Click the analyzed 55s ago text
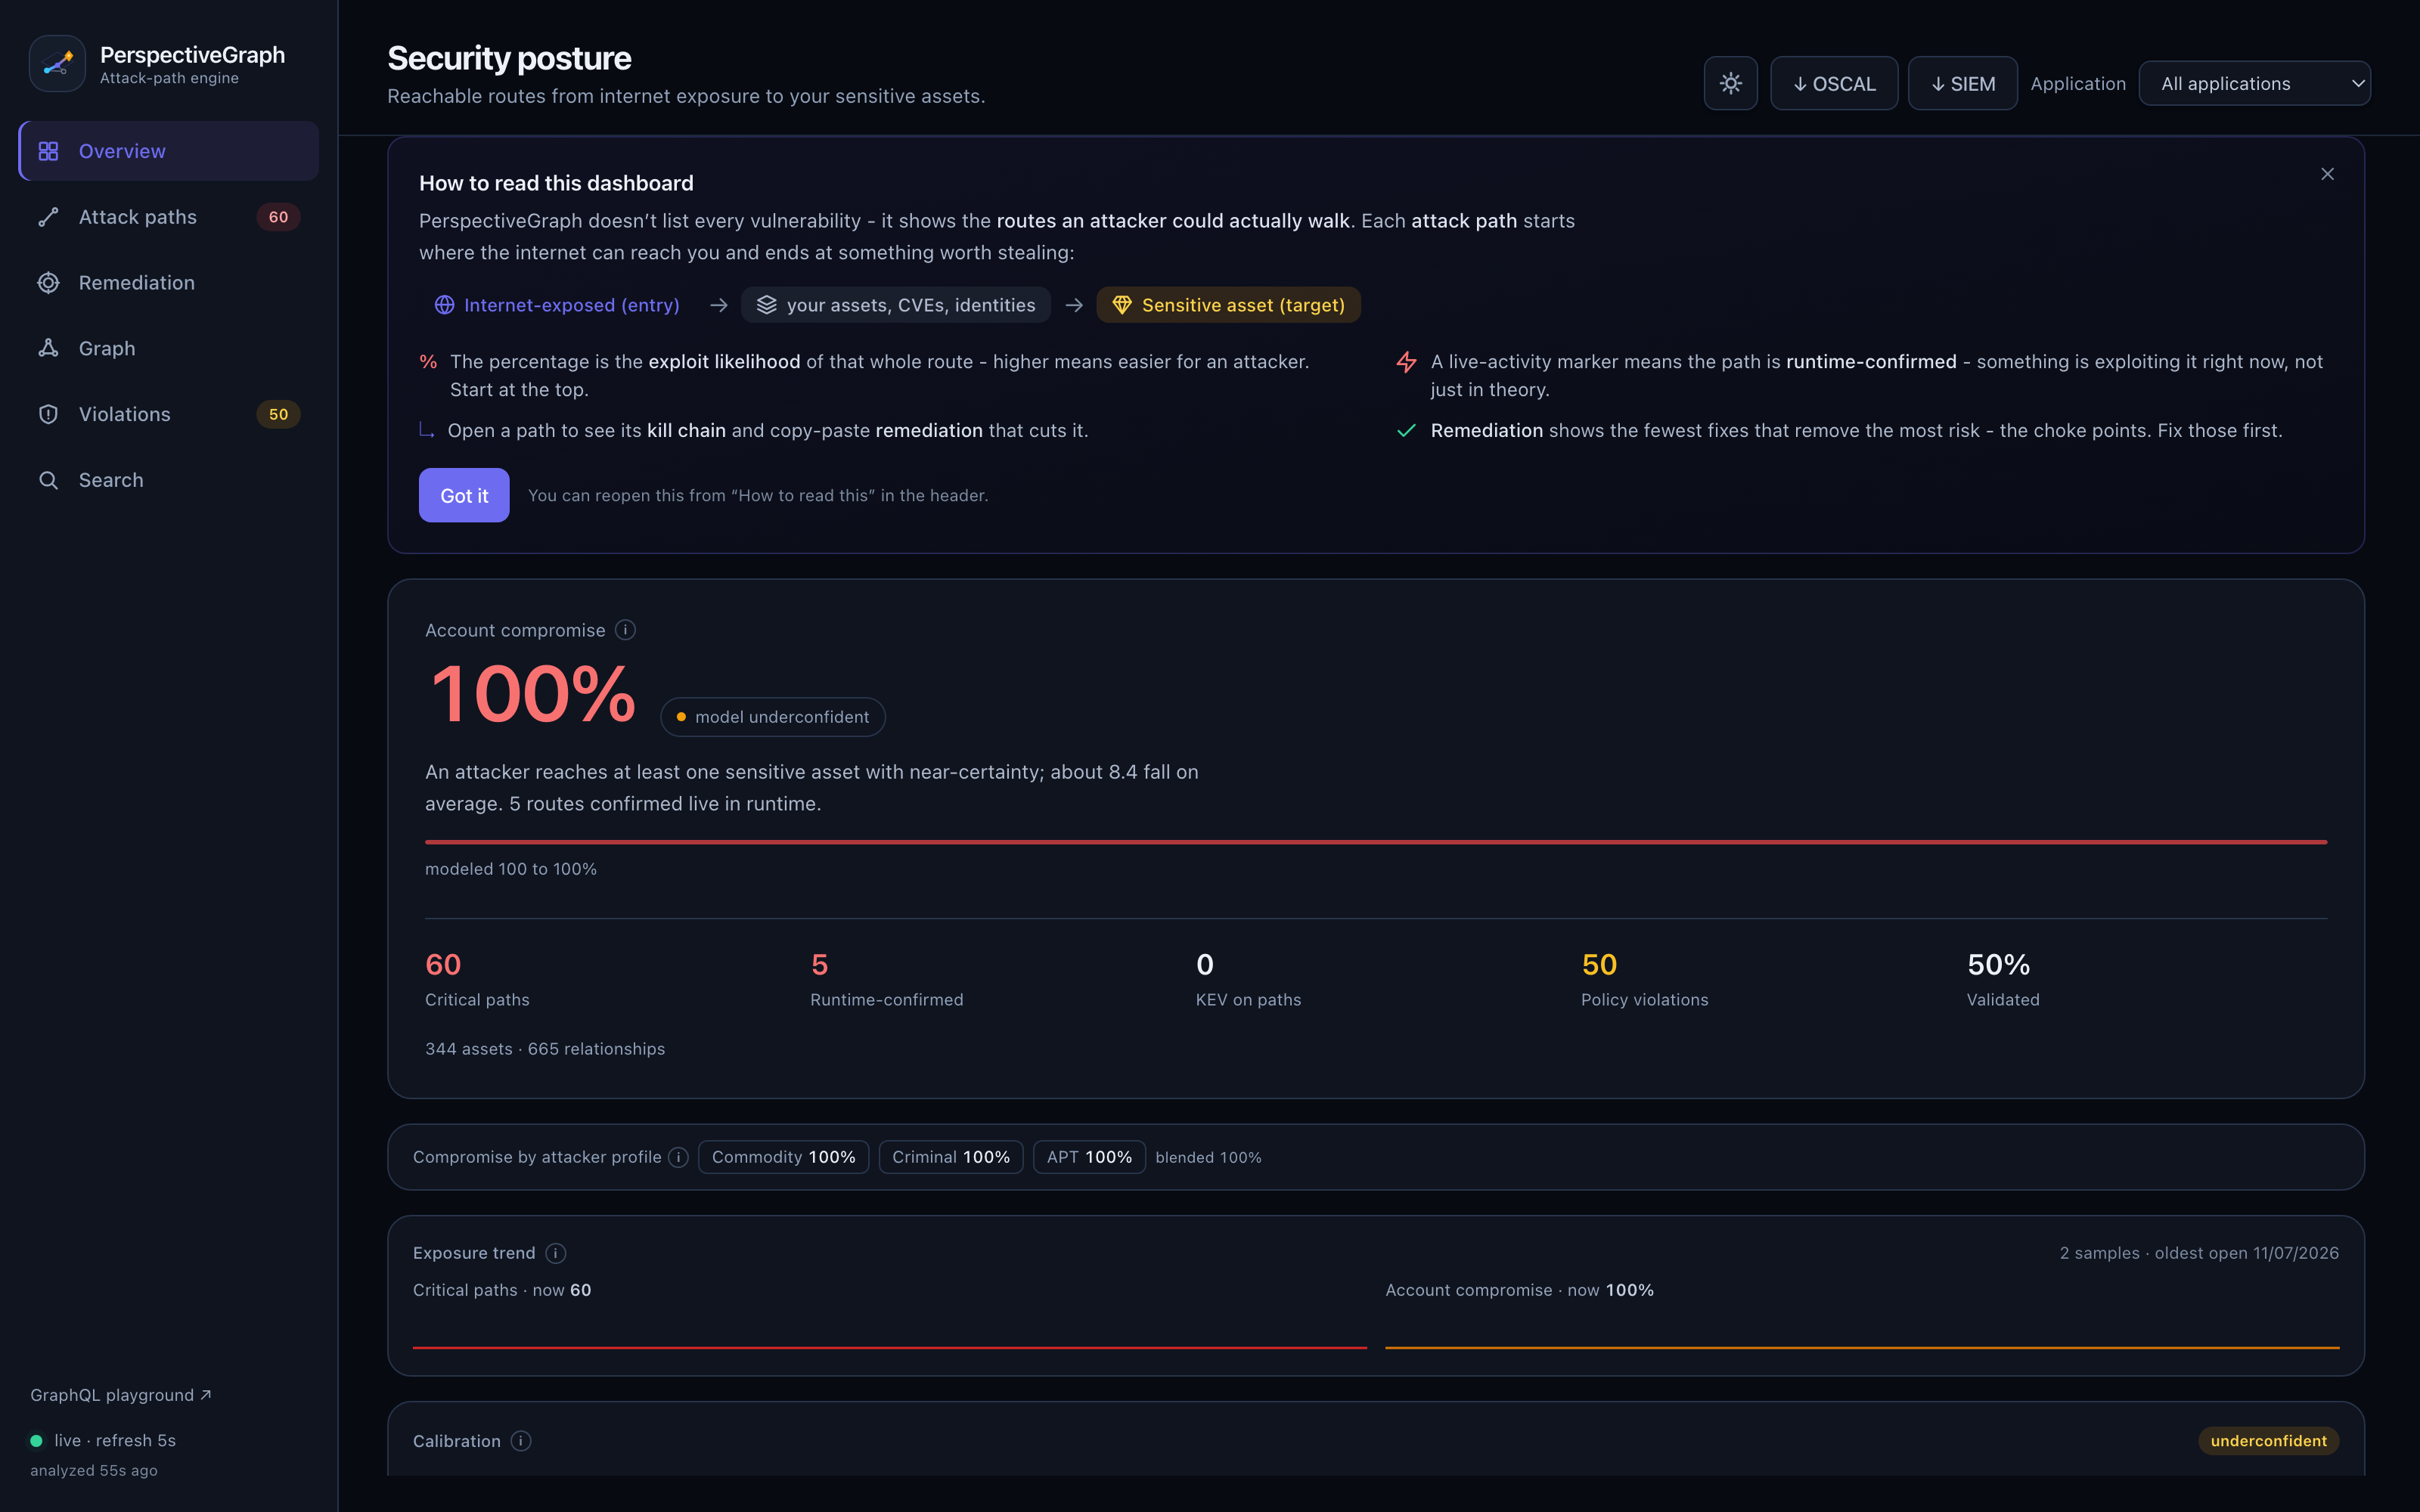The width and height of the screenshot is (2420, 1512). 94,1470
